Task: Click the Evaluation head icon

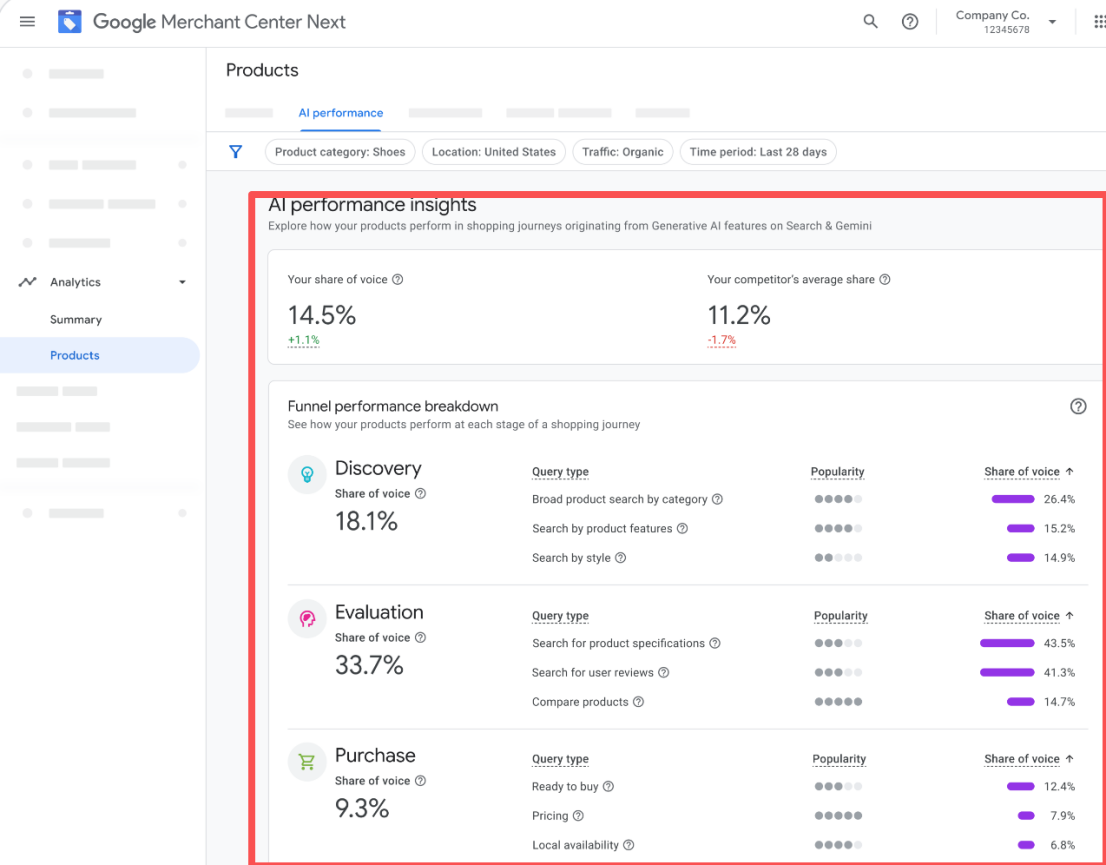Action: tap(307, 619)
